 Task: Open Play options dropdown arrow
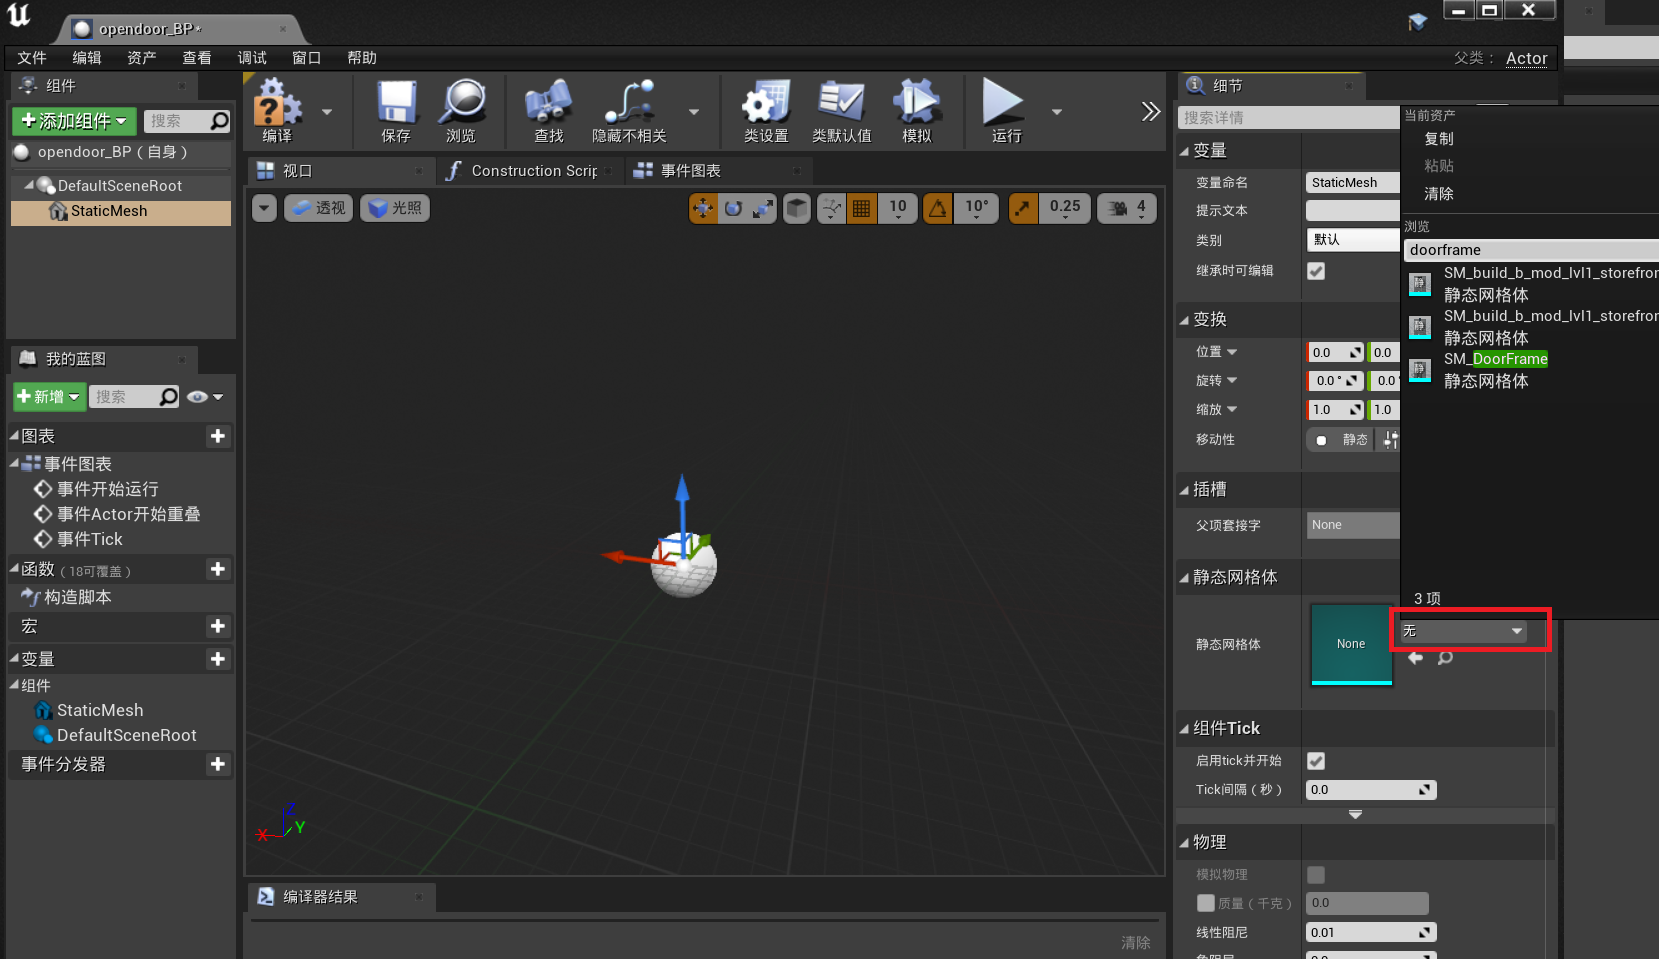click(x=1057, y=112)
